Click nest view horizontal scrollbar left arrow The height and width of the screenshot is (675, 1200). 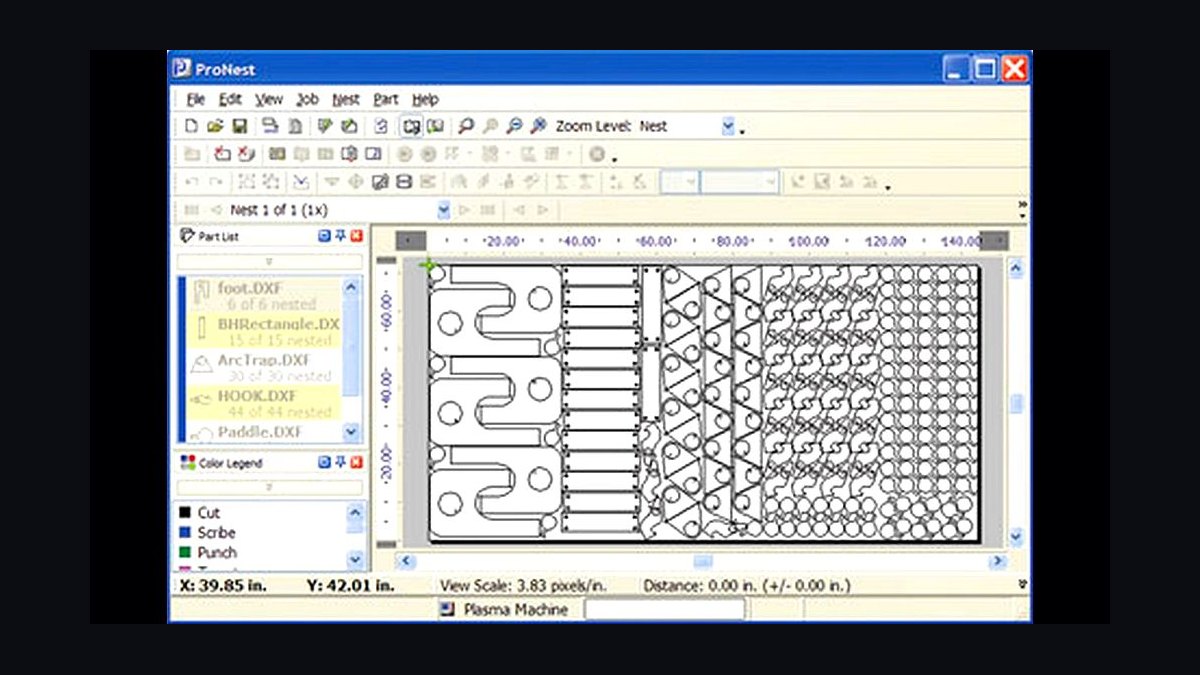click(x=407, y=561)
